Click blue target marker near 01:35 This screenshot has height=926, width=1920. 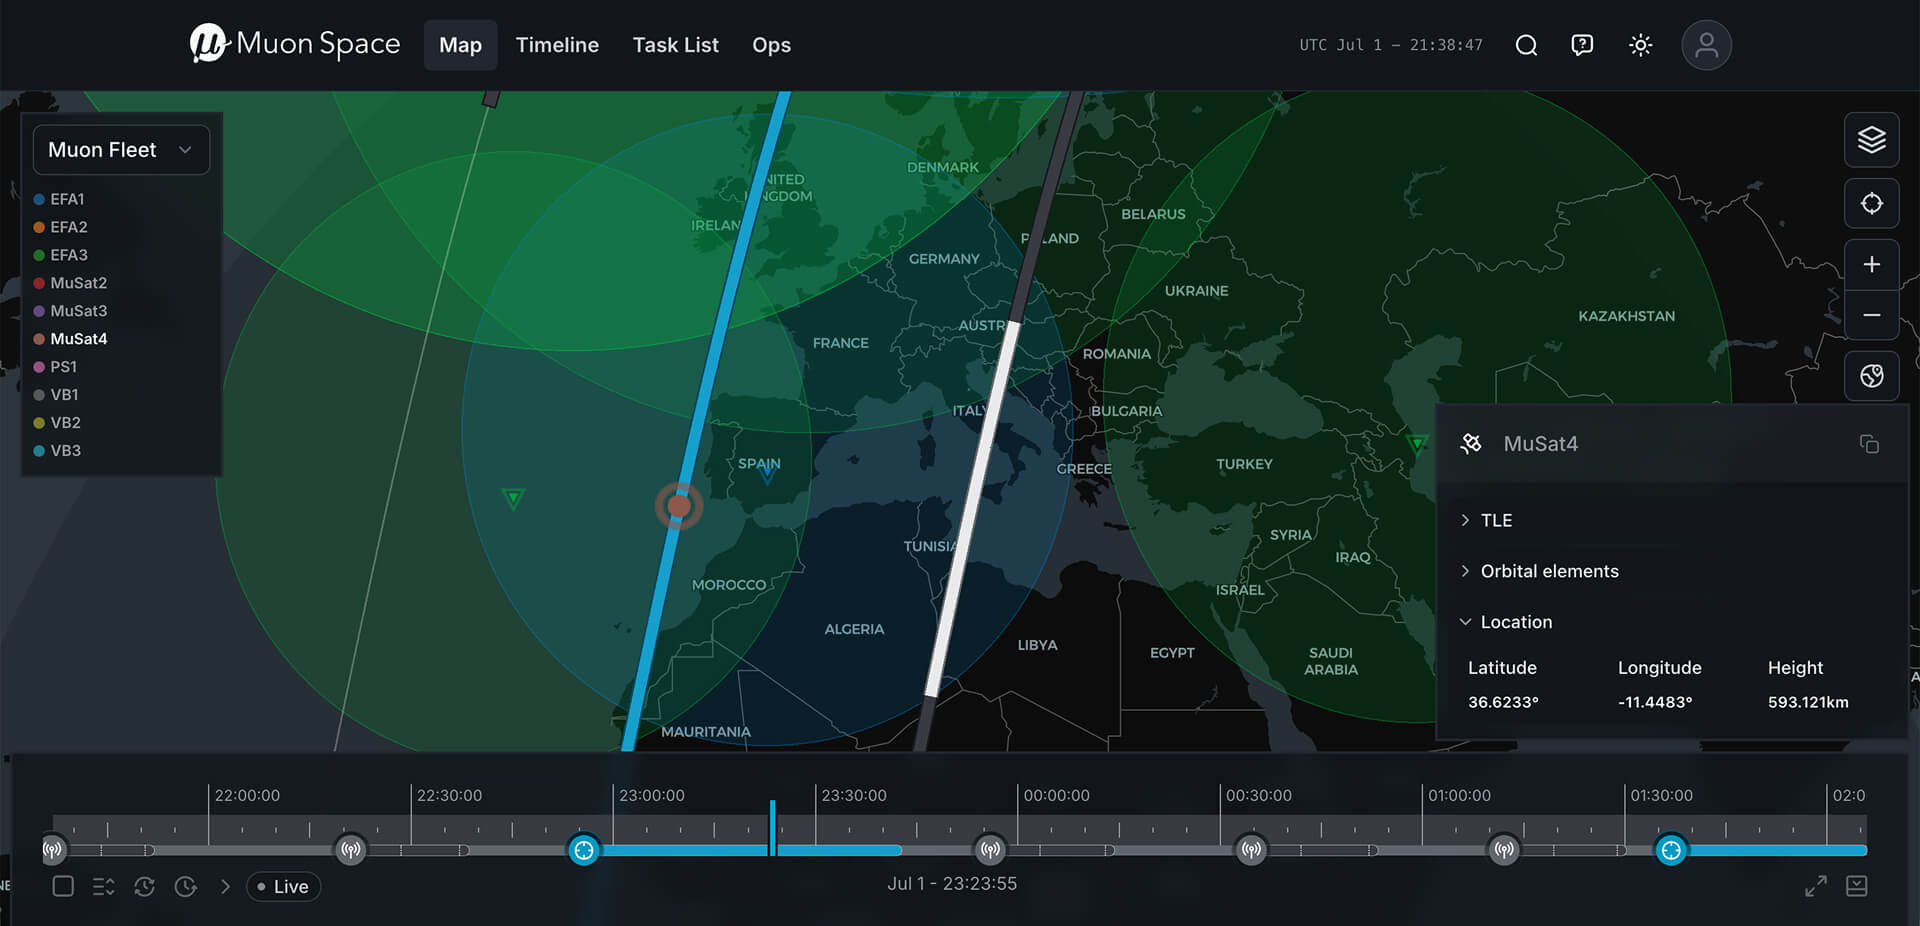[1671, 850]
